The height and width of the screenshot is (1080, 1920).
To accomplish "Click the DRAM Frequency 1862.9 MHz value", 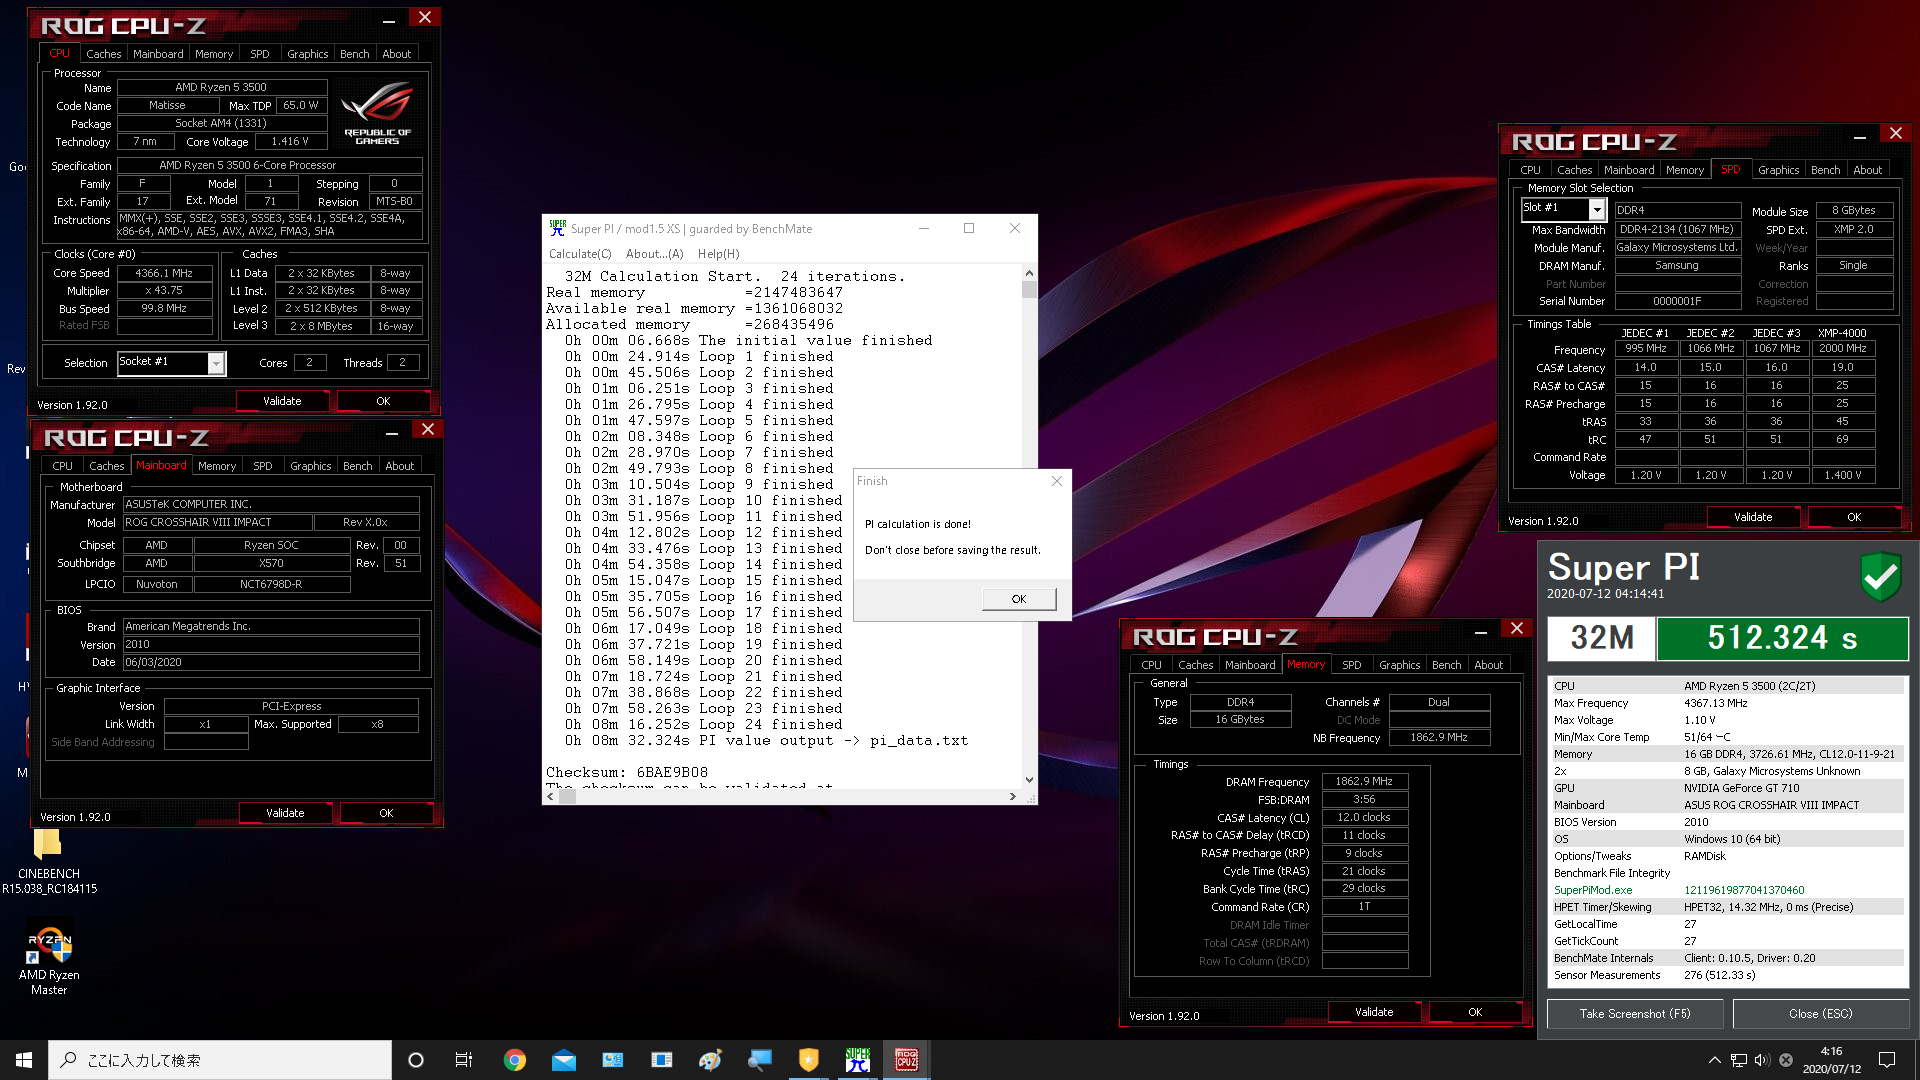I will (x=1364, y=781).
